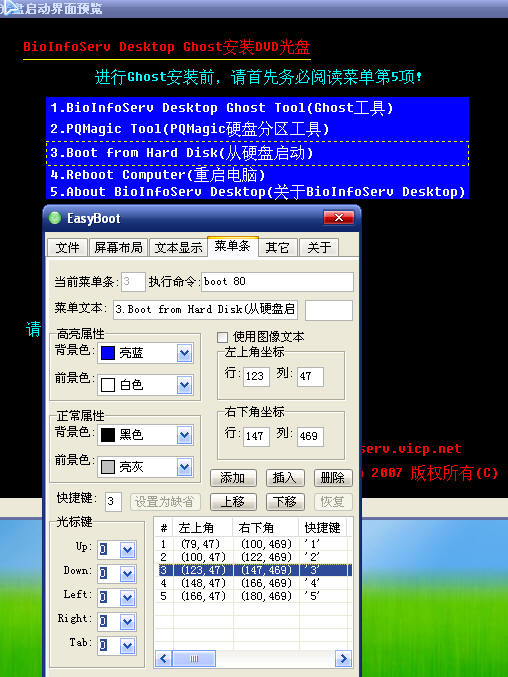The width and height of the screenshot is (508, 677).
Task: Click preview item 5 About BioInfoServ Desktop
Action: coord(257,192)
